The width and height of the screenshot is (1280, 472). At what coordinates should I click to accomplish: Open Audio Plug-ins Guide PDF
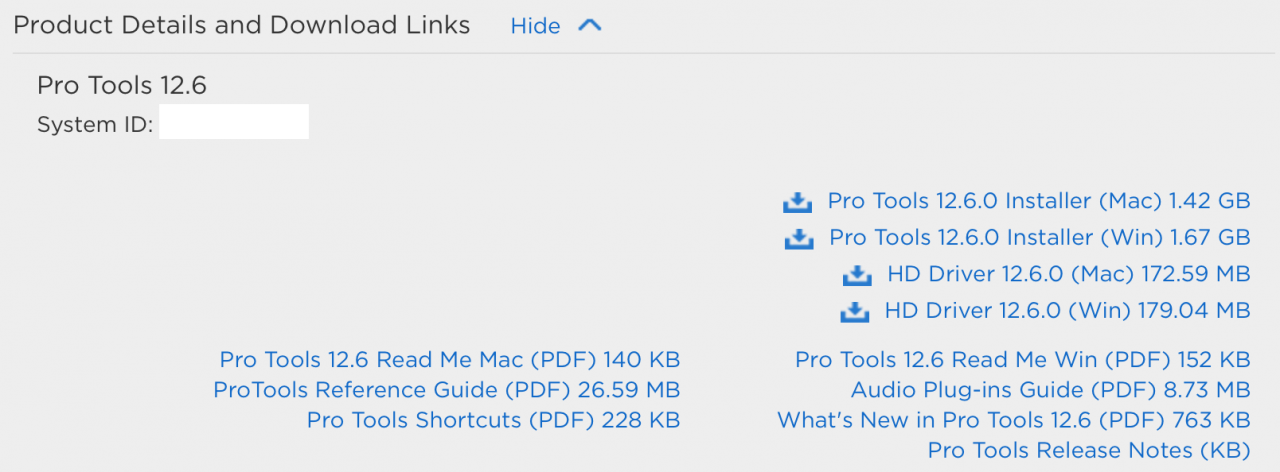pyautogui.click(x=1051, y=390)
